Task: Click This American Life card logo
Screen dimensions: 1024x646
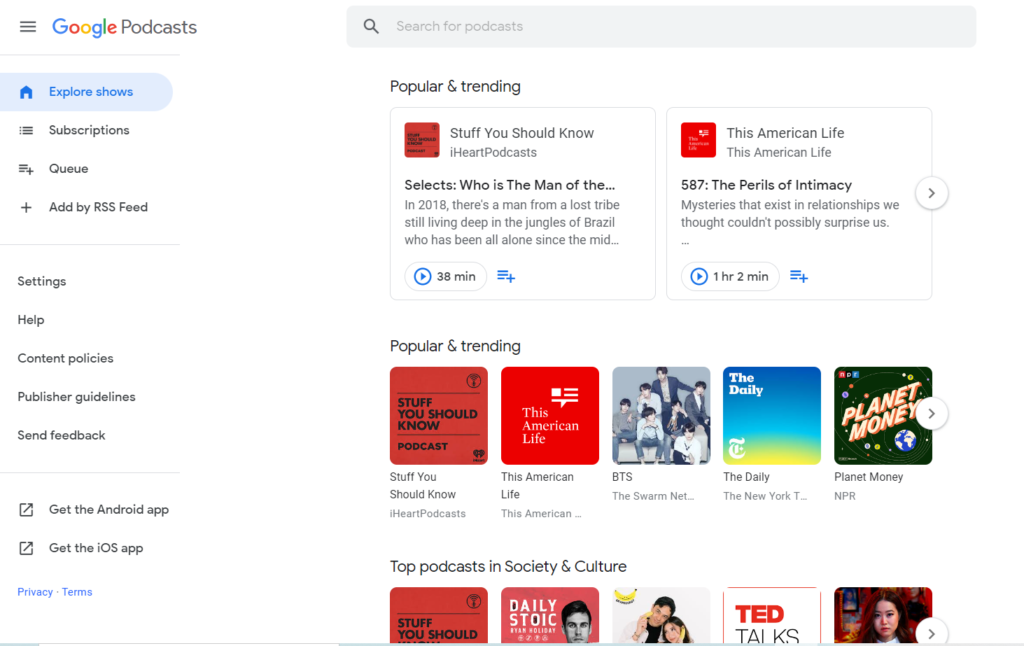Action: (698, 140)
